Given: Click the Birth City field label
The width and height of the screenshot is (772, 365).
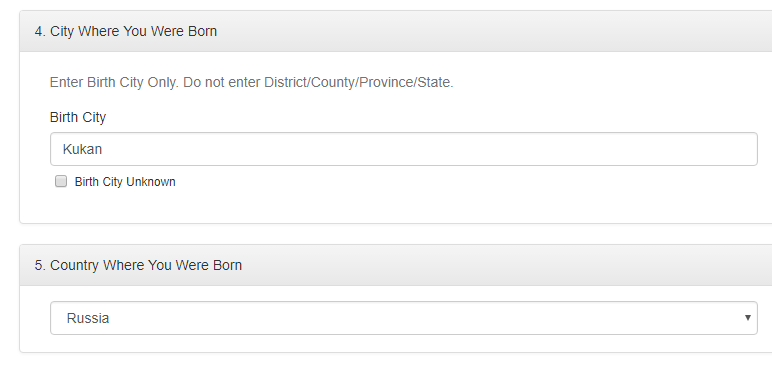Looking at the screenshot, I should tap(78, 117).
